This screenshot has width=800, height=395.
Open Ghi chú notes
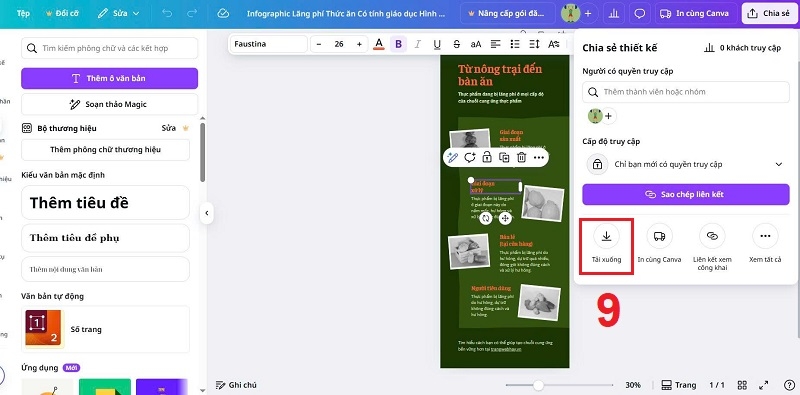(236, 385)
